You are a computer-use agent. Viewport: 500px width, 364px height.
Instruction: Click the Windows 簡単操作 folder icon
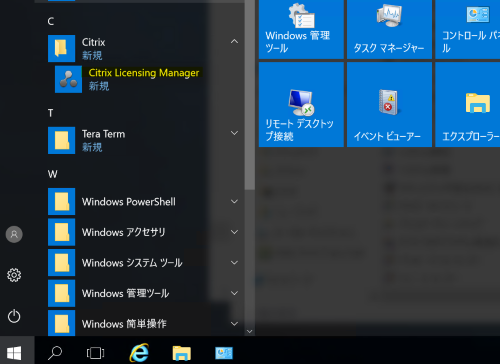[61, 323]
